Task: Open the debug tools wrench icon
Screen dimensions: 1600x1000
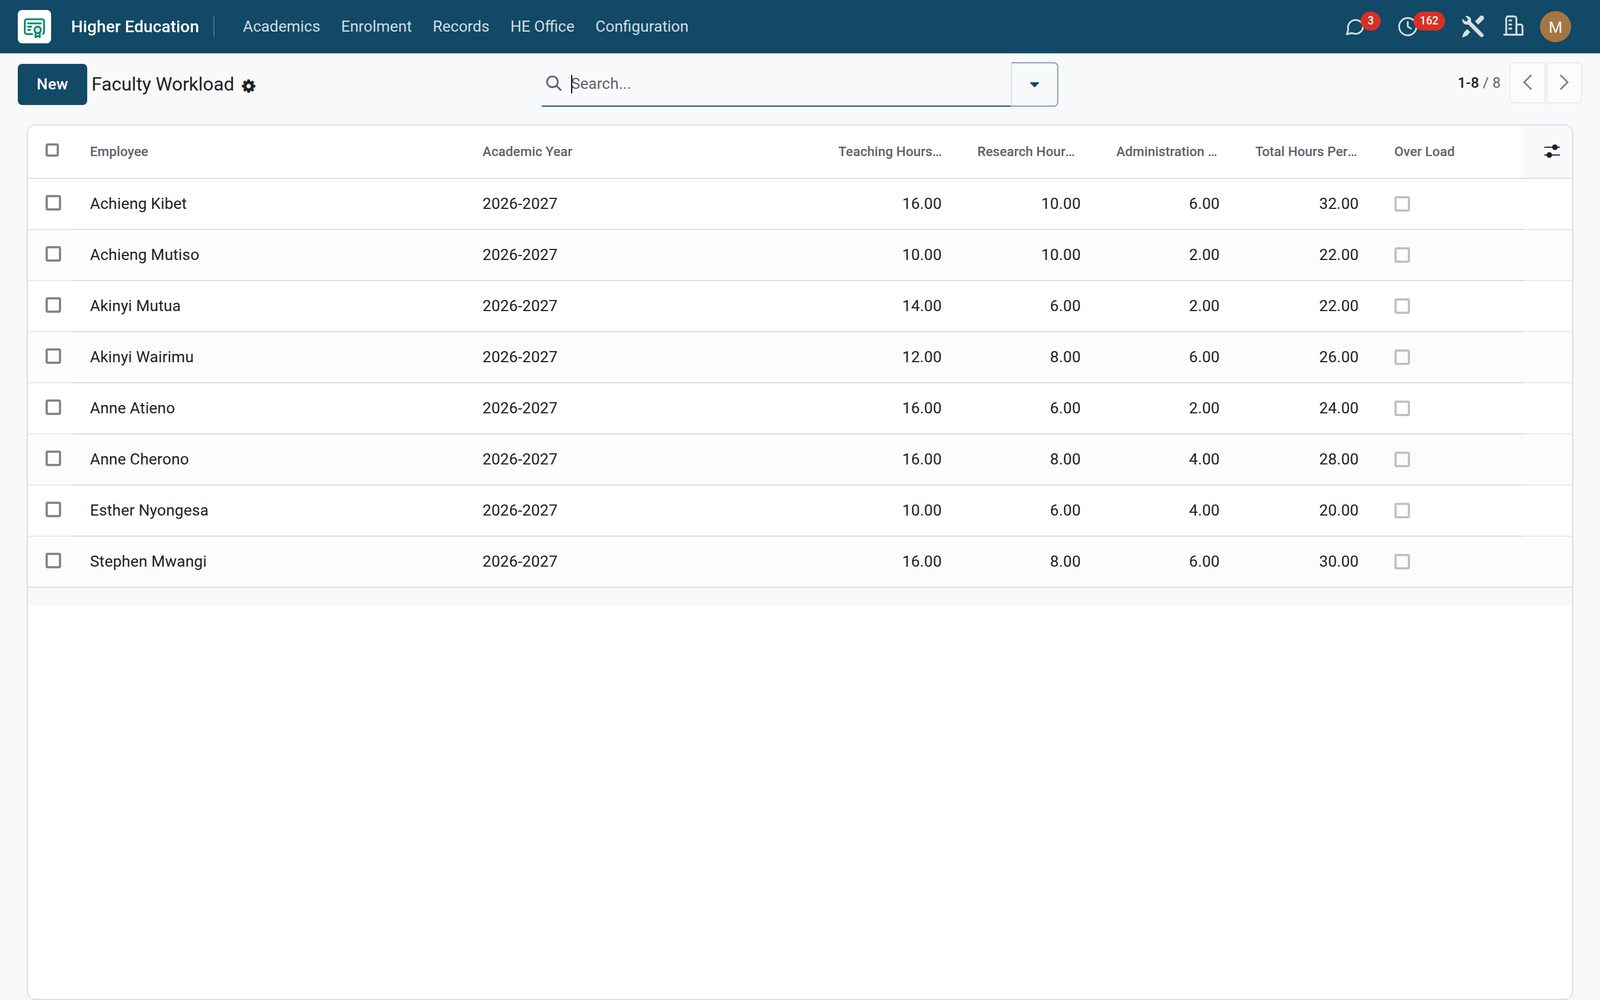Action: pyautogui.click(x=1472, y=27)
